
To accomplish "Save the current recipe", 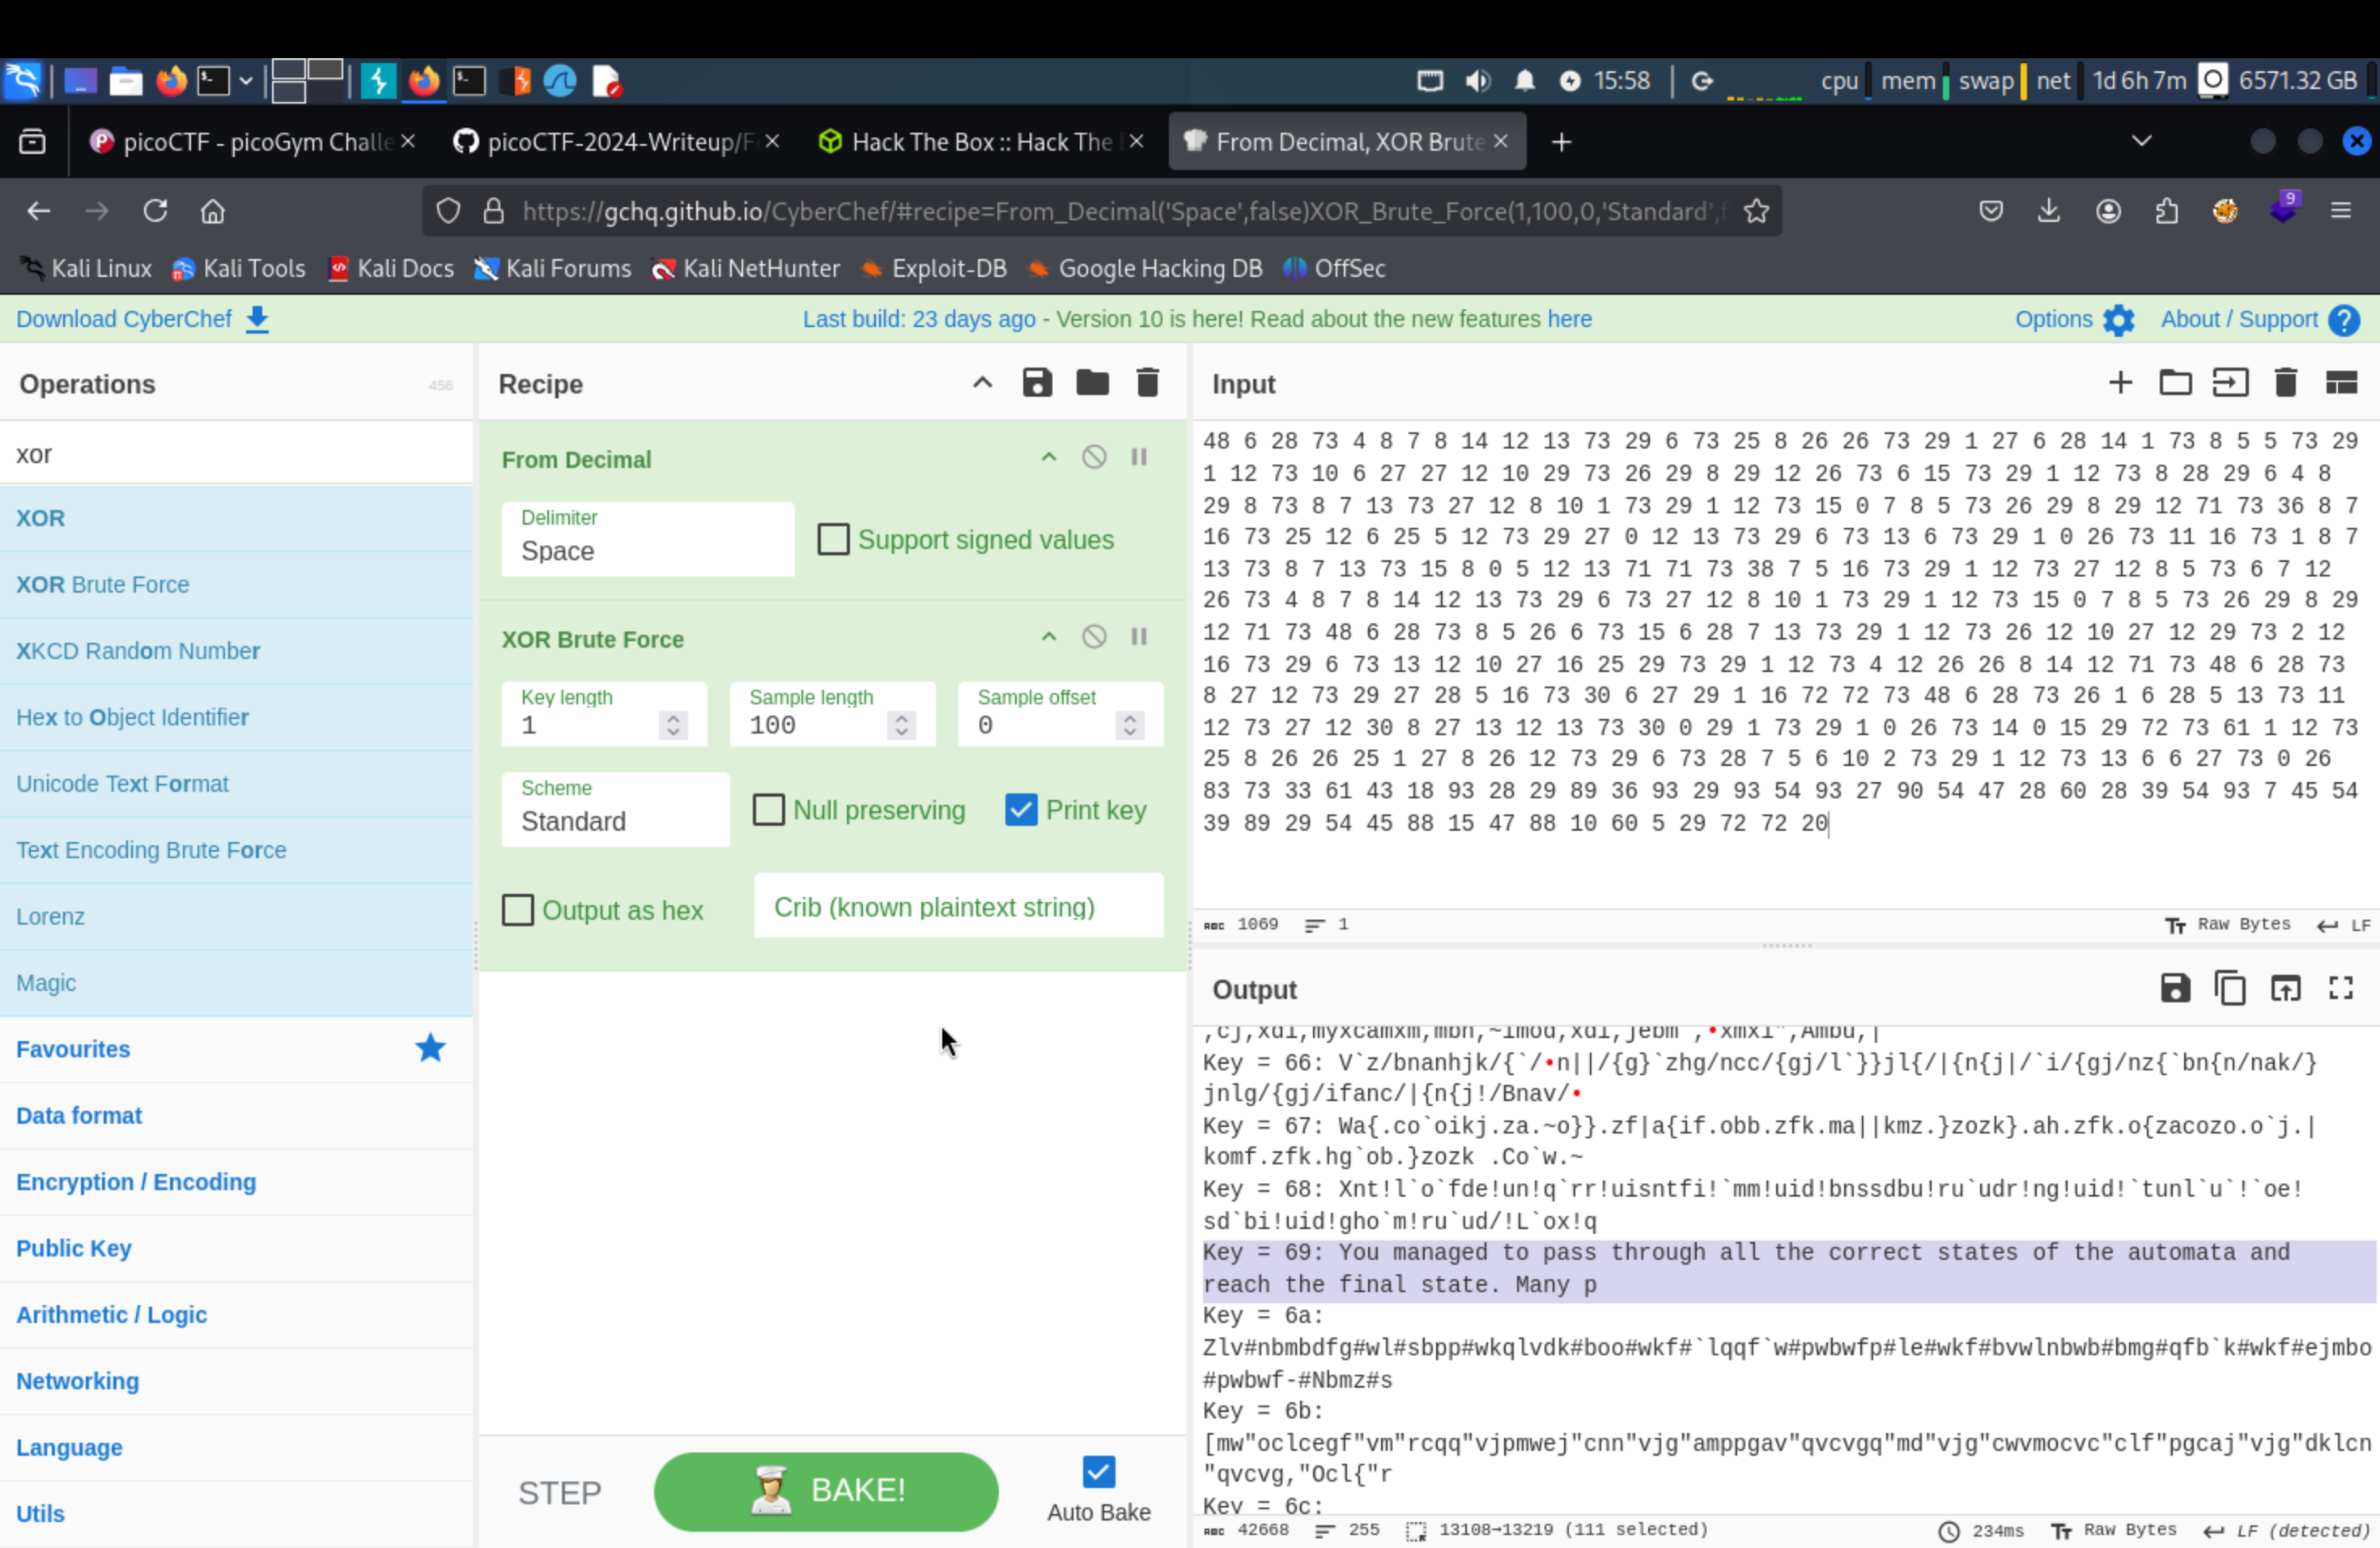I will pos(1037,383).
